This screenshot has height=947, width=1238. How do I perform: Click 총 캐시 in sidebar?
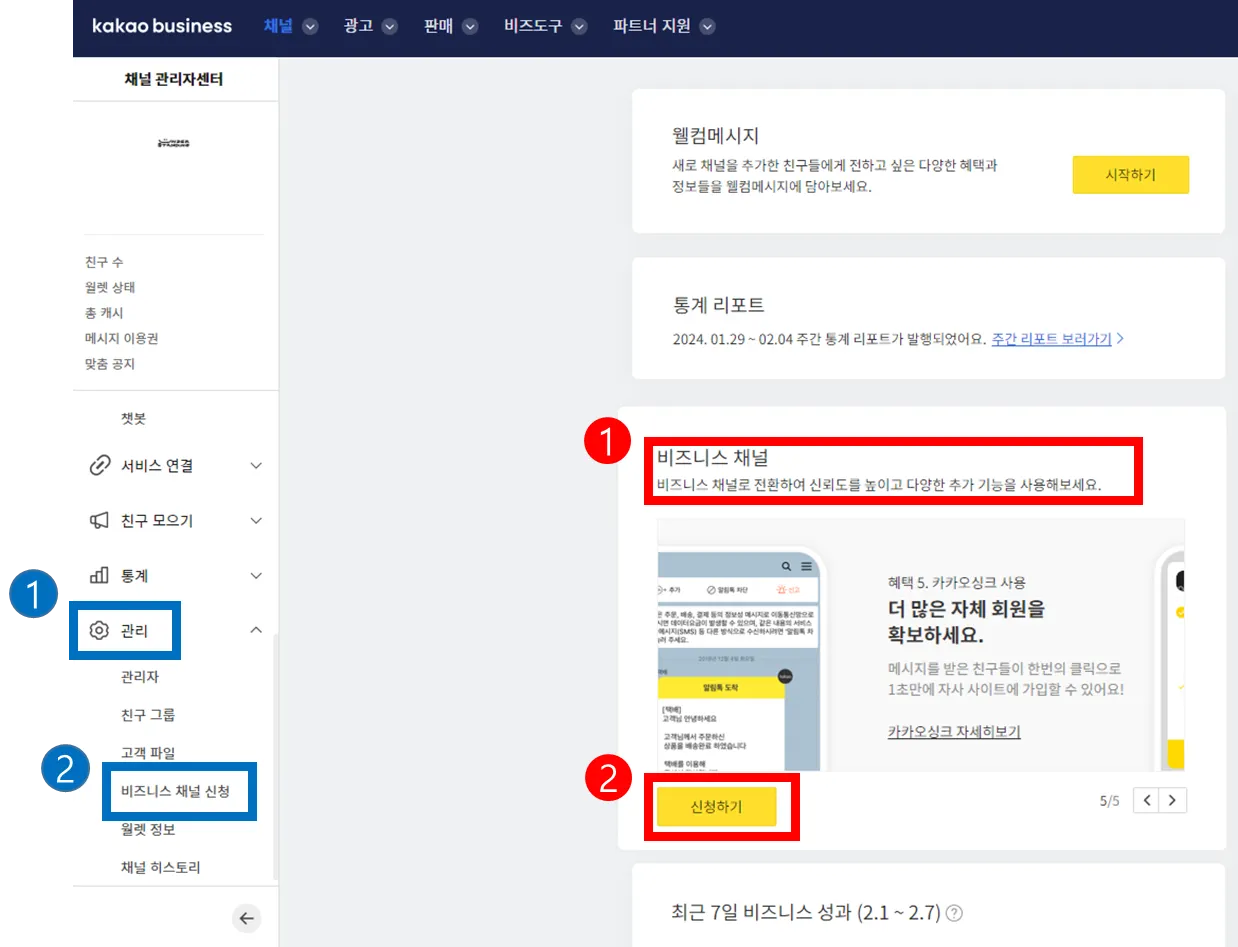click(x=105, y=313)
